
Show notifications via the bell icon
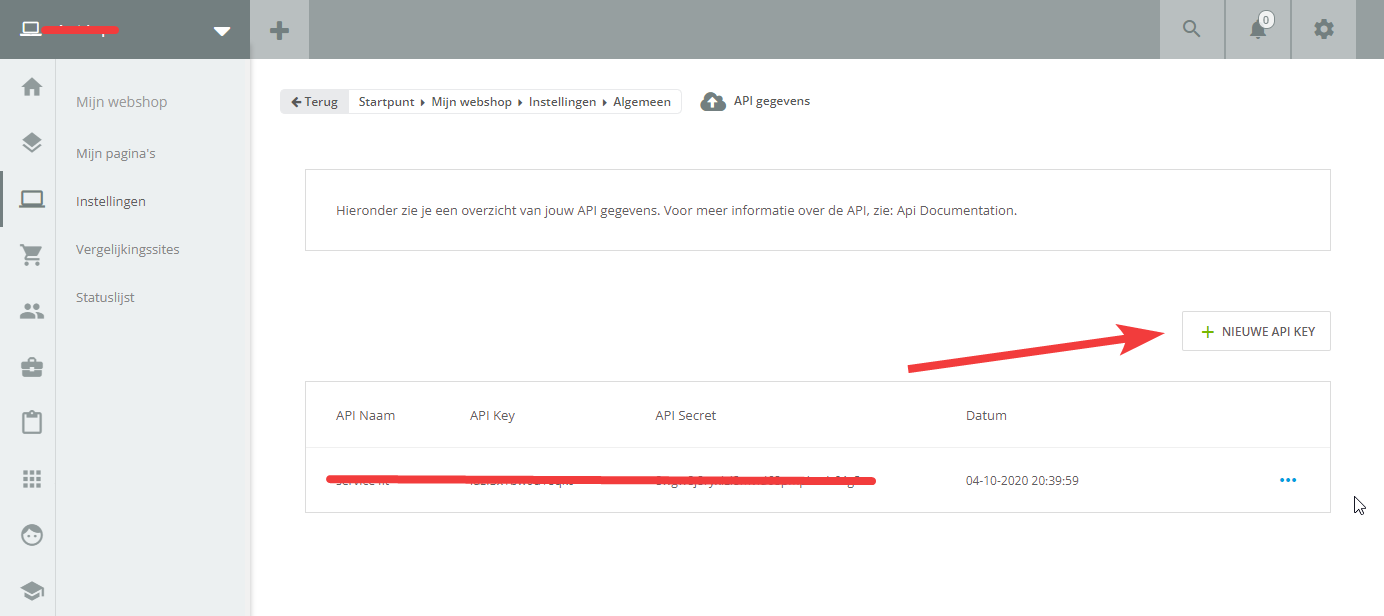[x=1258, y=29]
